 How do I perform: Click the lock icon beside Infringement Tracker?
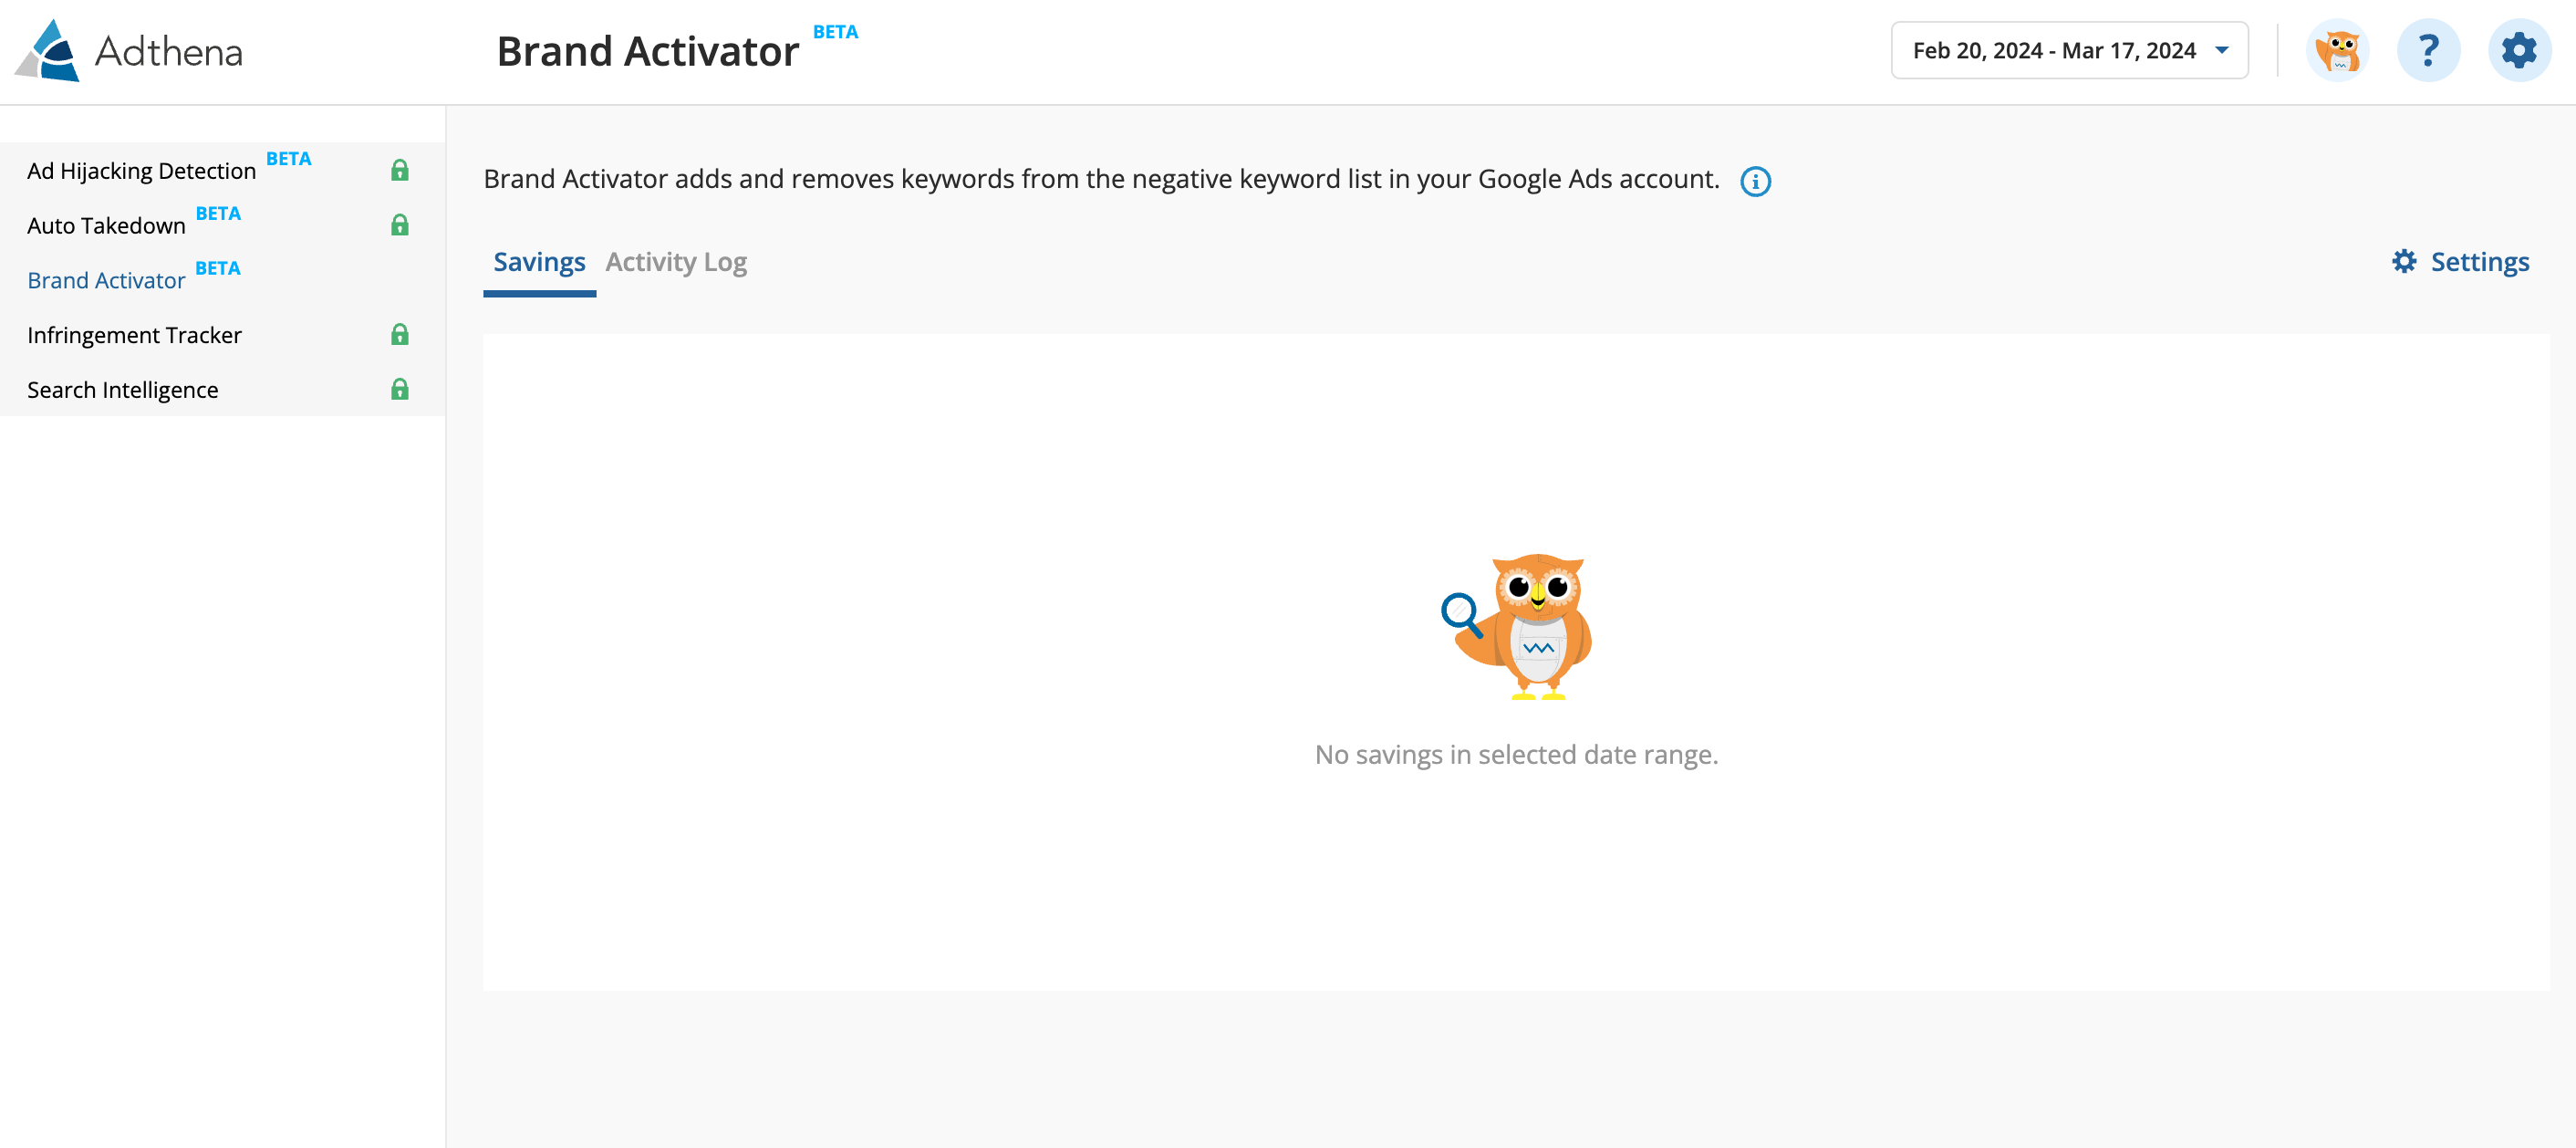tap(400, 334)
